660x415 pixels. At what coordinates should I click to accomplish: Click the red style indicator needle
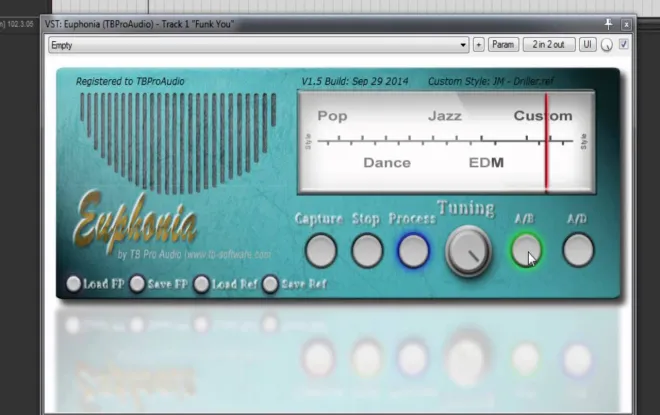546,142
